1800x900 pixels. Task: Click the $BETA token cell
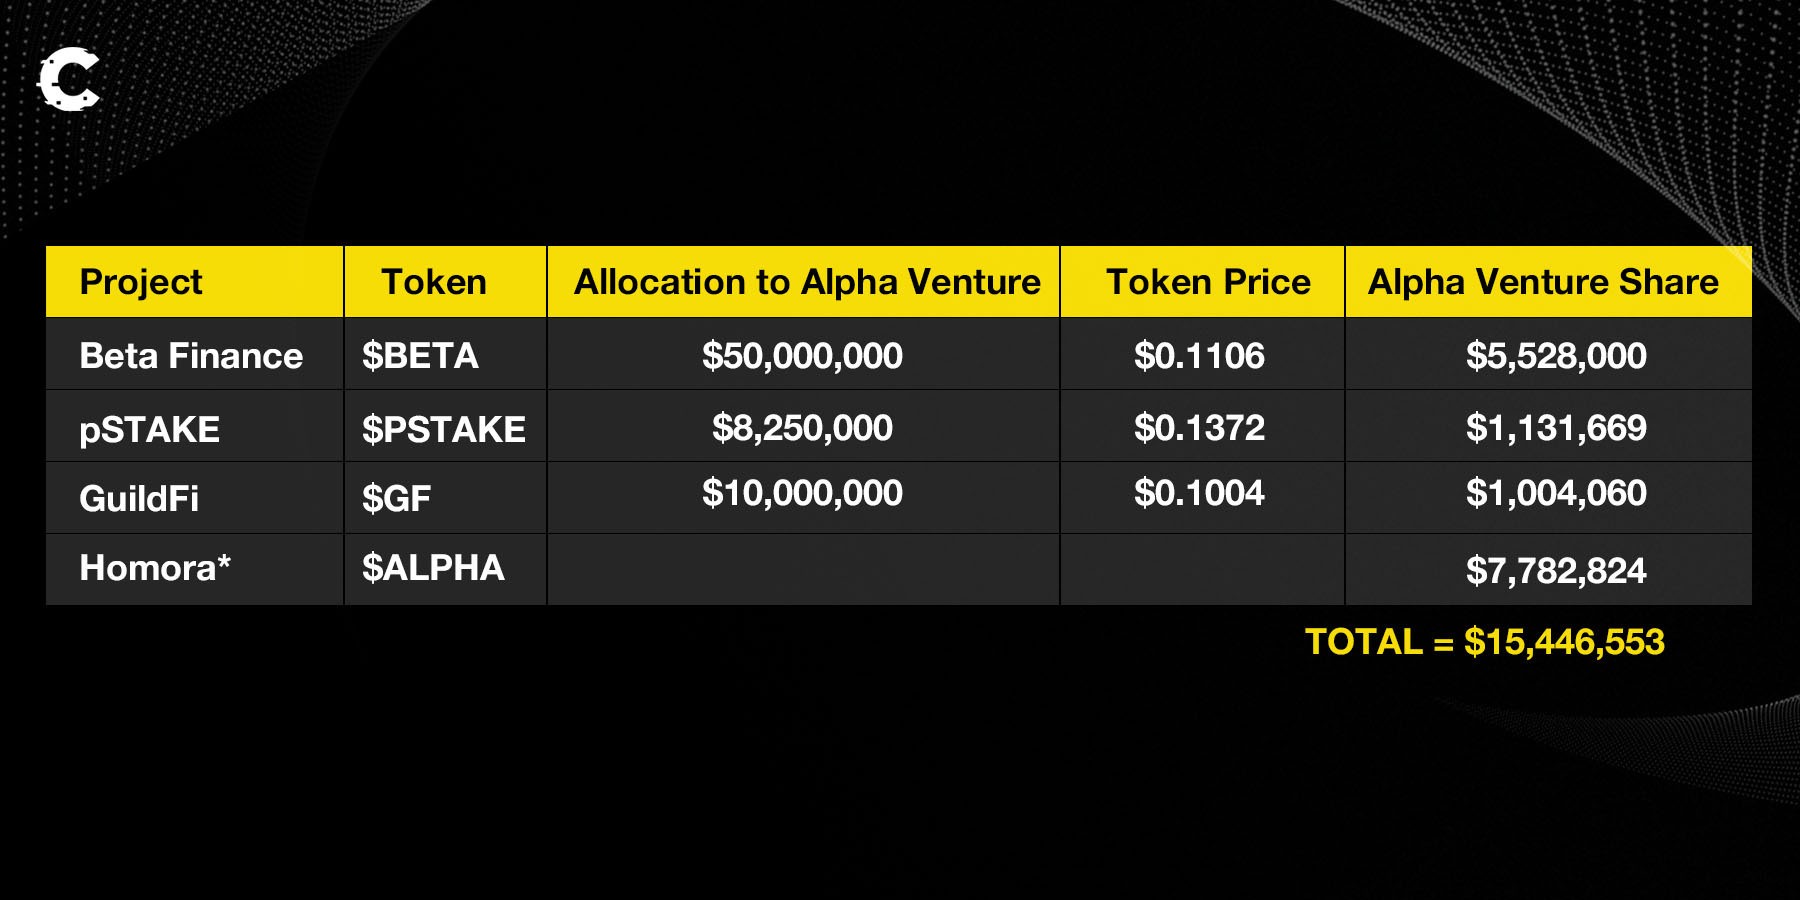pyautogui.click(x=420, y=356)
